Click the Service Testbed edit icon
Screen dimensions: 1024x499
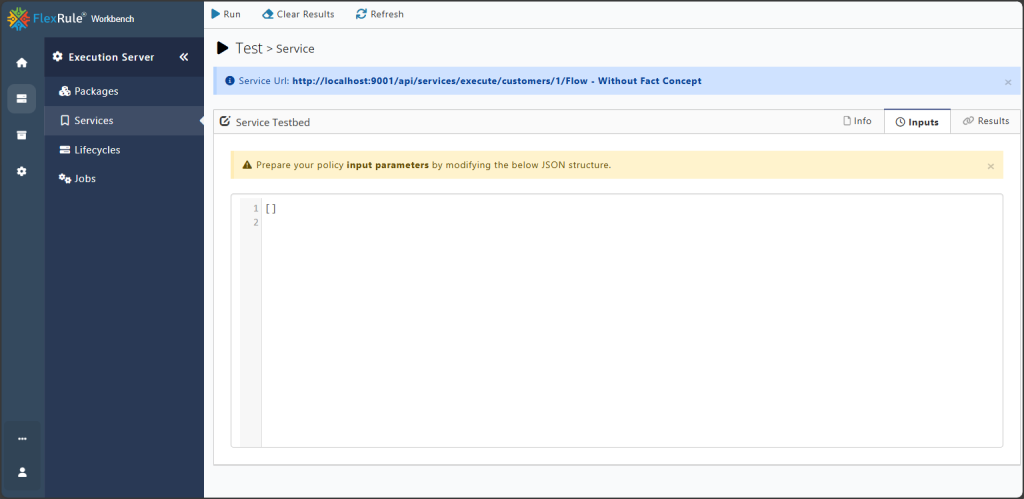tap(225, 121)
